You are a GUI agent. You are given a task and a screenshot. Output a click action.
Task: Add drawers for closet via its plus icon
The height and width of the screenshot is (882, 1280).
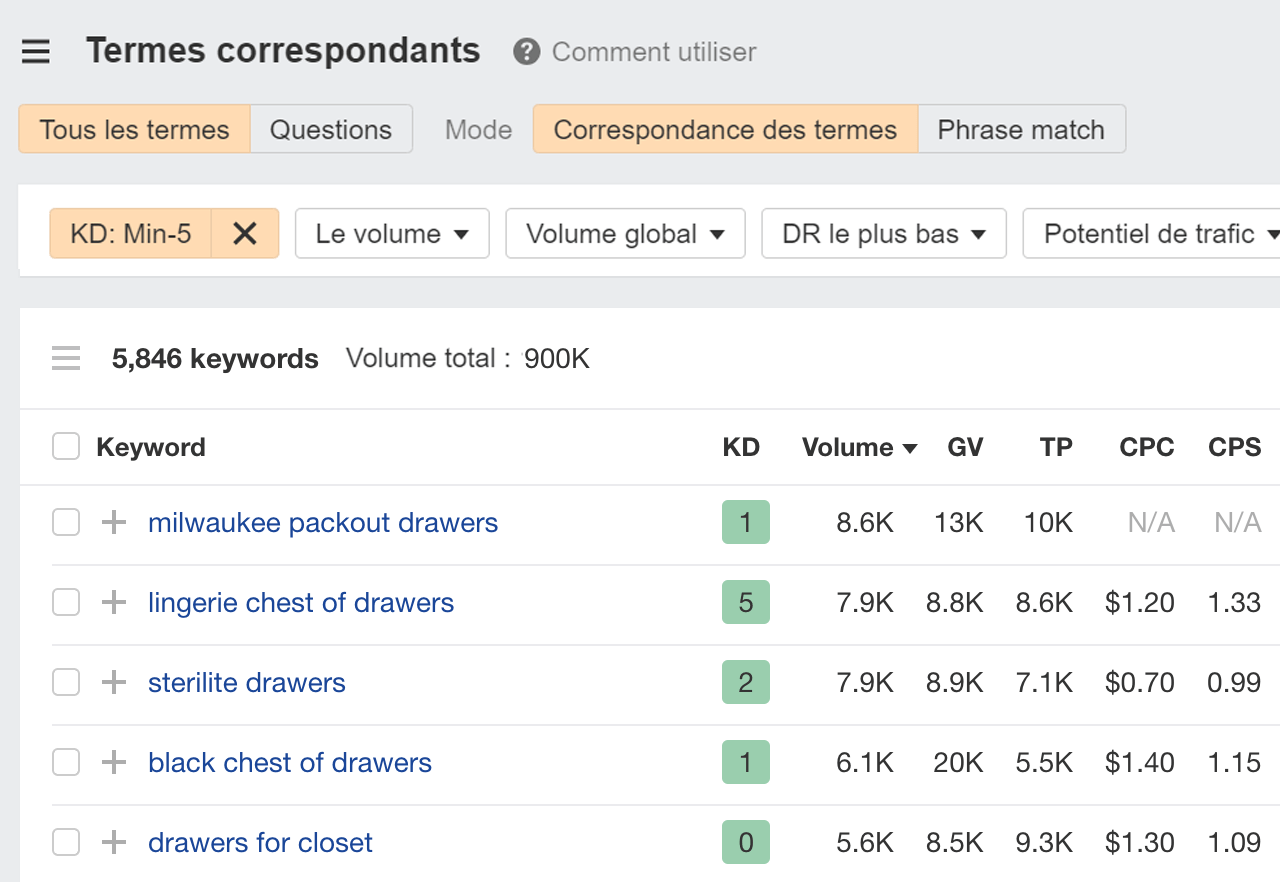pyautogui.click(x=113, y=842)
